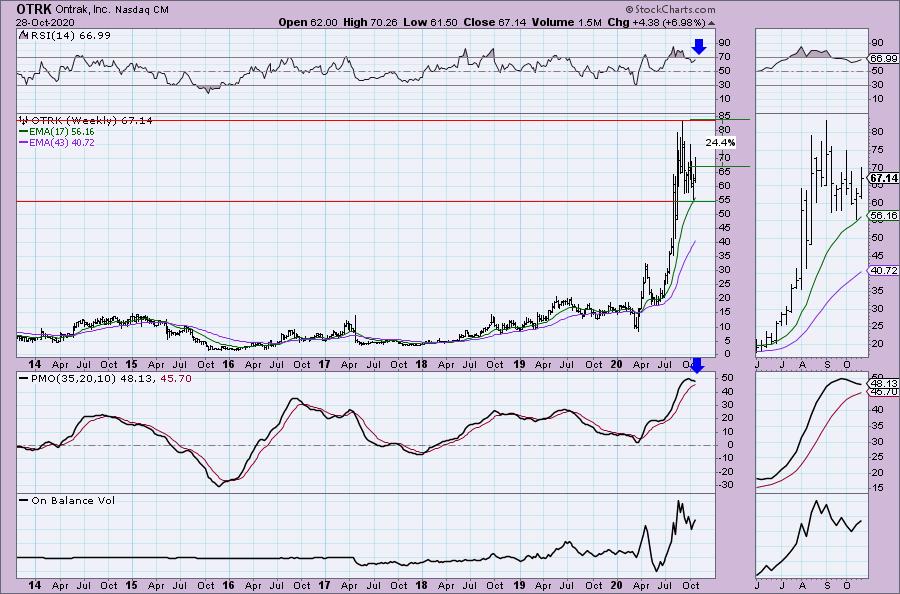The image size is (900, 594).
Task: Click the bar icon before OTRK (Weekly)
Action: click(24, 121)
